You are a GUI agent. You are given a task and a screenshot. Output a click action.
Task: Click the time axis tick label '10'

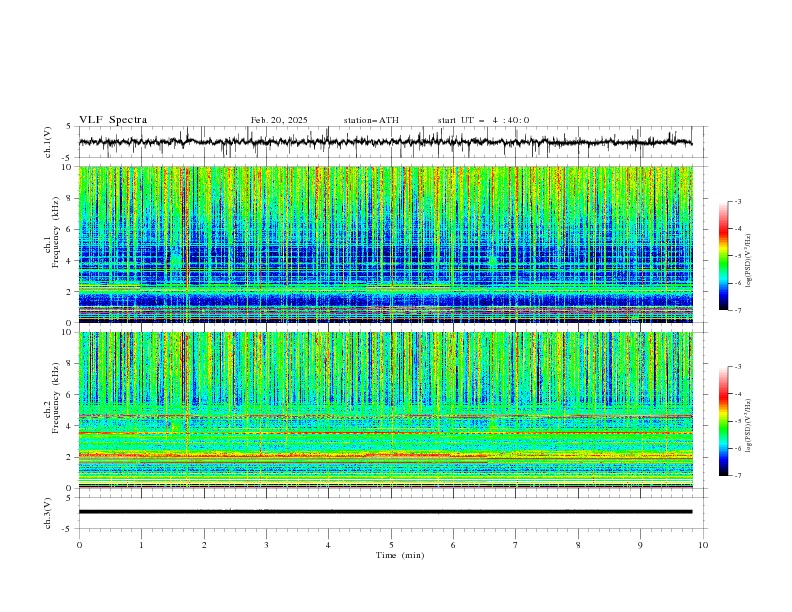point(703,545)
